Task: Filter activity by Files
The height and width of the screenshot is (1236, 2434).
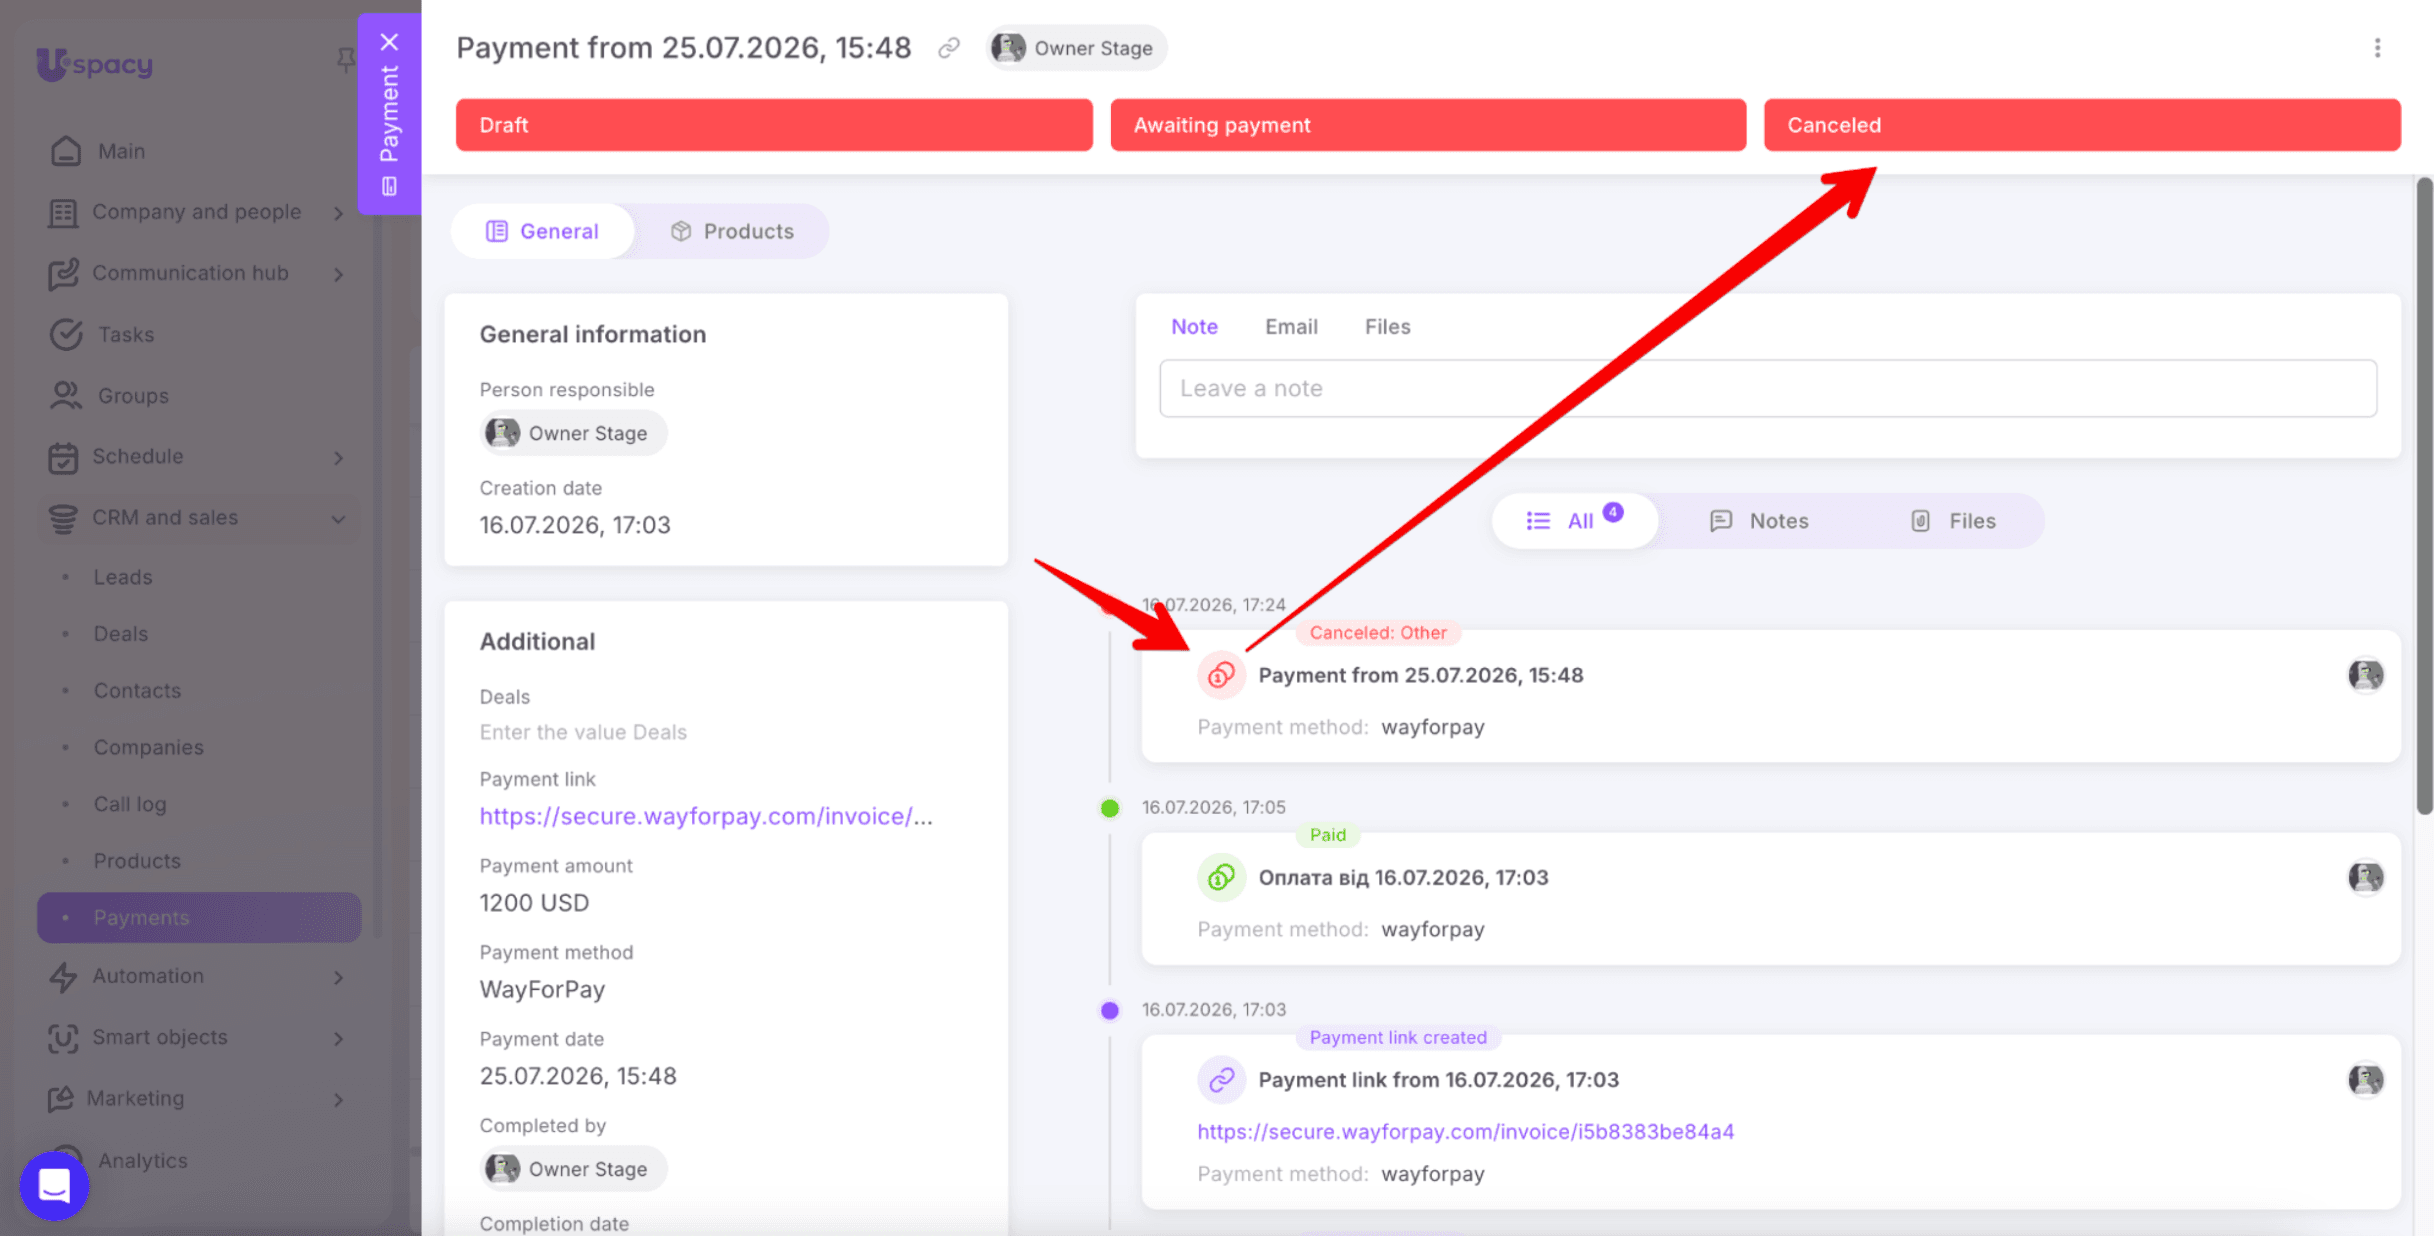Action: (1953, 521)
